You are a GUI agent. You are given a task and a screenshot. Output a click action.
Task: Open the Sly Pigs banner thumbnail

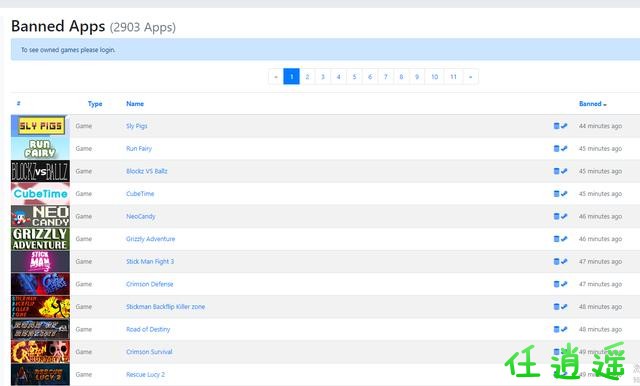40,126
